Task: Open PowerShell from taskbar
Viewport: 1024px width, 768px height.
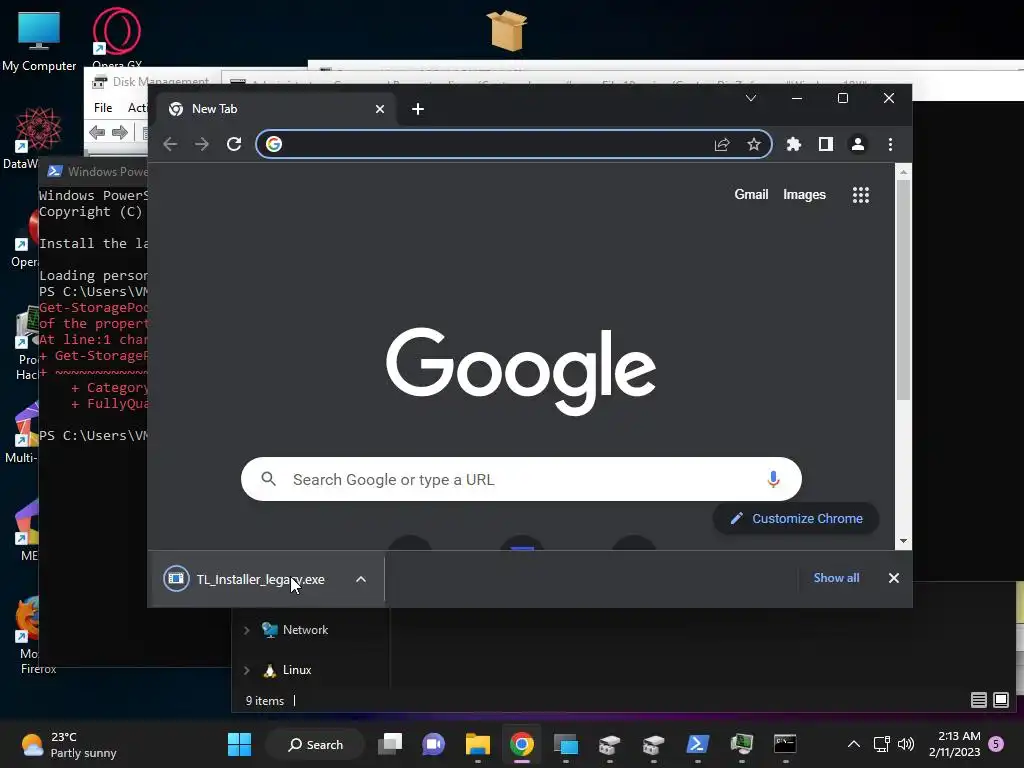Action: pos(697,744)
